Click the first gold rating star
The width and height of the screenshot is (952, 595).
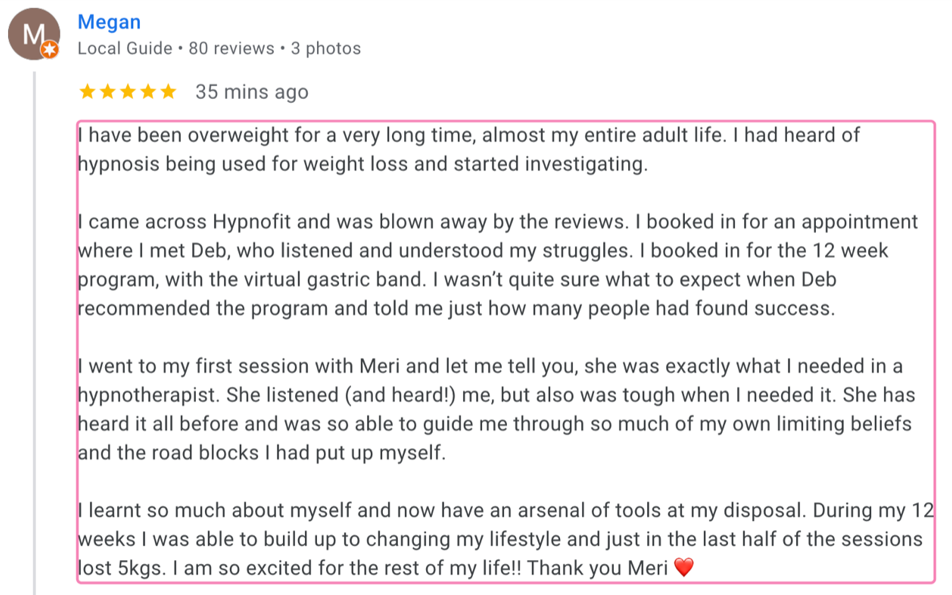pyautogui.click(x=87, y=92)
